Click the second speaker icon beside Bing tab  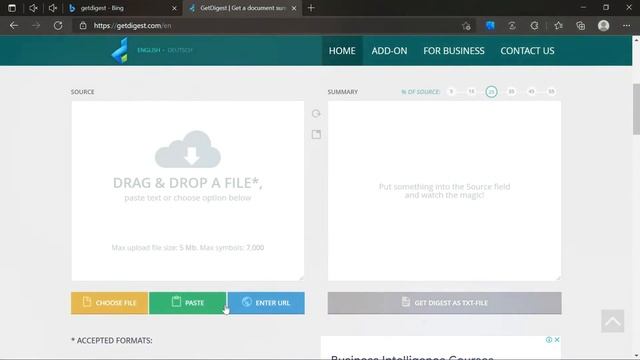coord(53,8)
